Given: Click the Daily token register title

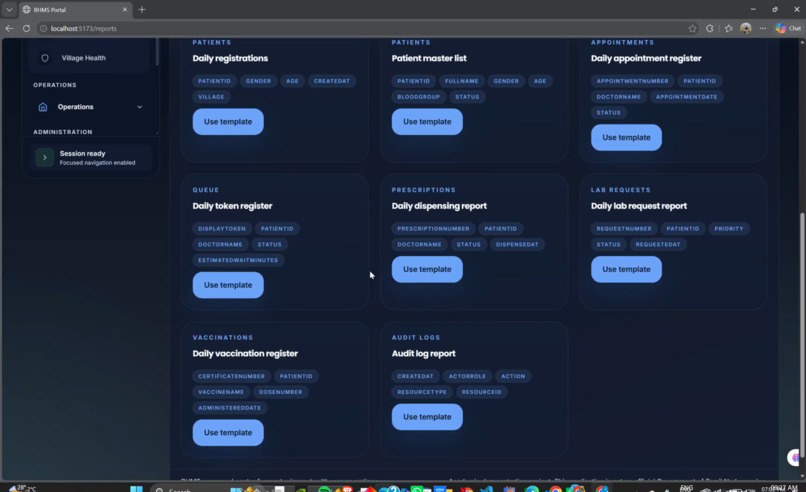Looking at the screenshot, I should pyautogui.click(x=232, y=206).
